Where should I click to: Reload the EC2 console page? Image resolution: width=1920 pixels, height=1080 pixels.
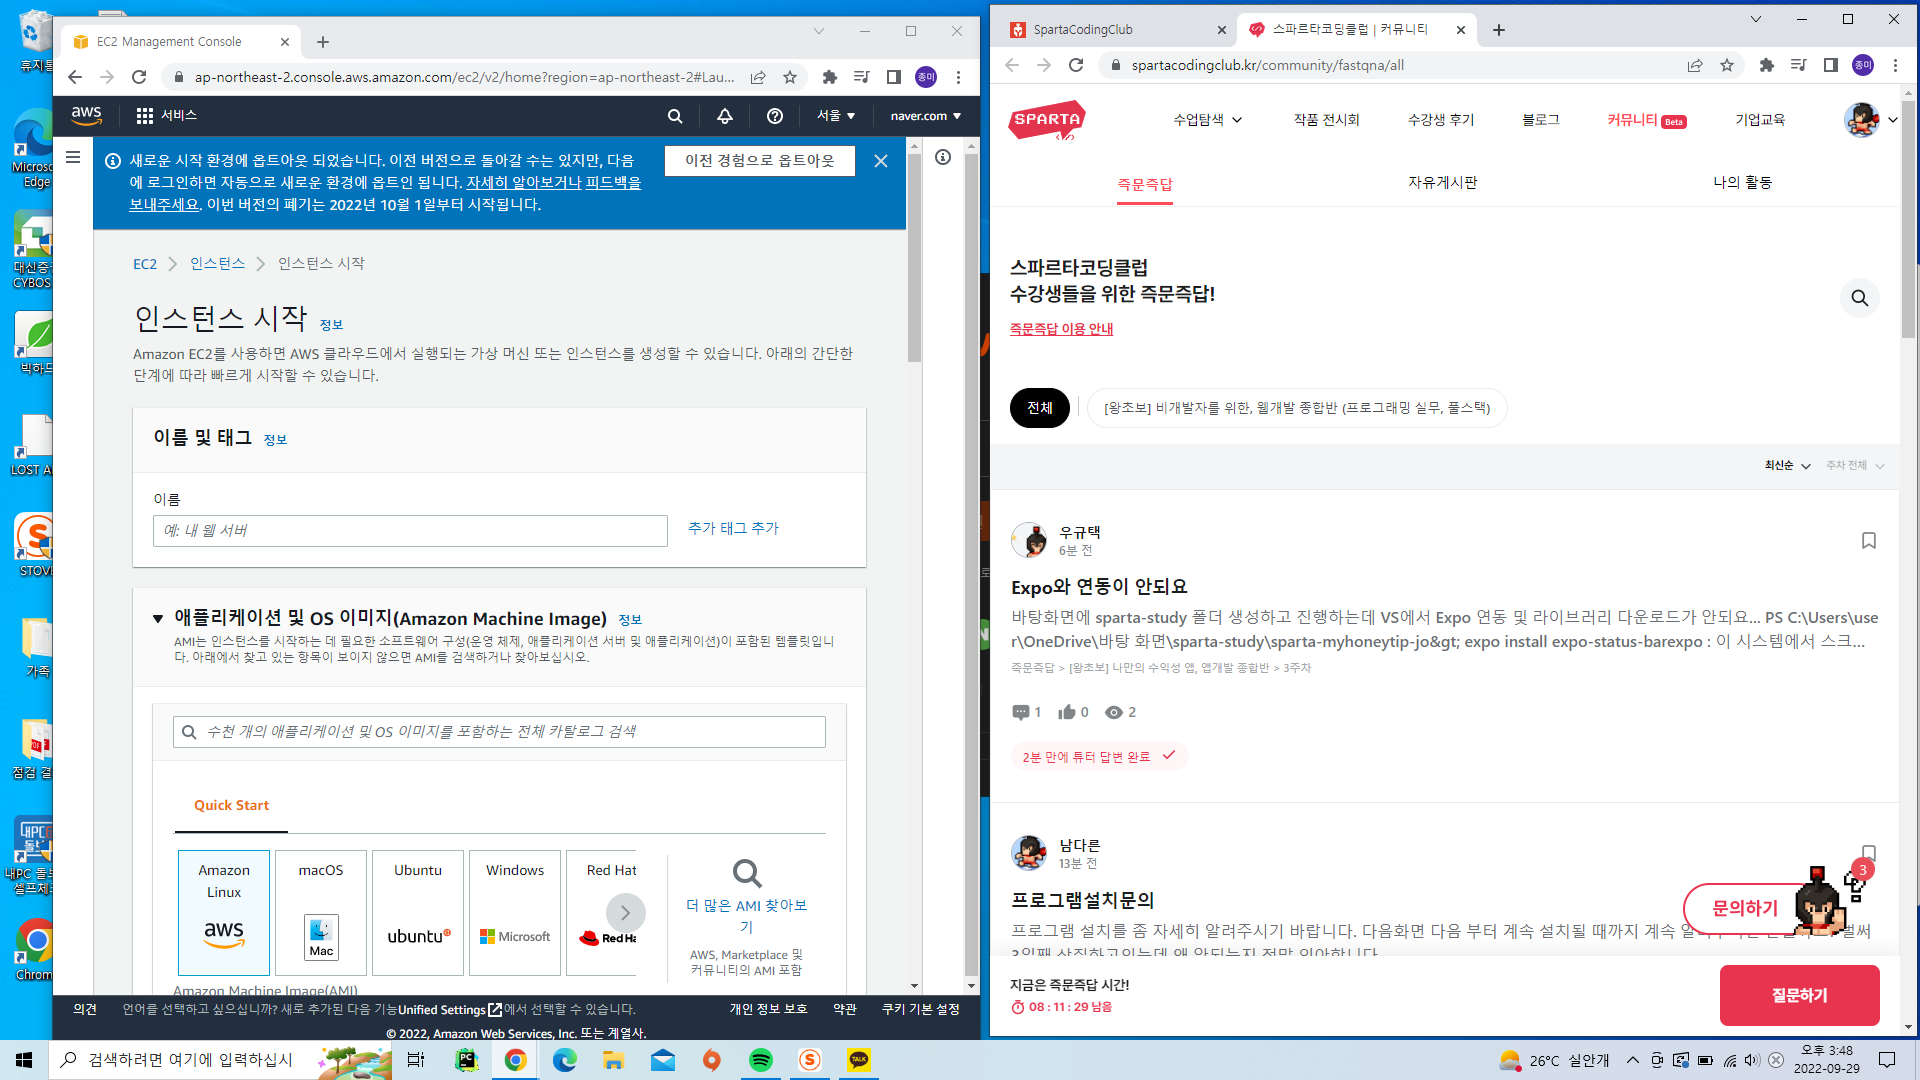click(139, 77)
